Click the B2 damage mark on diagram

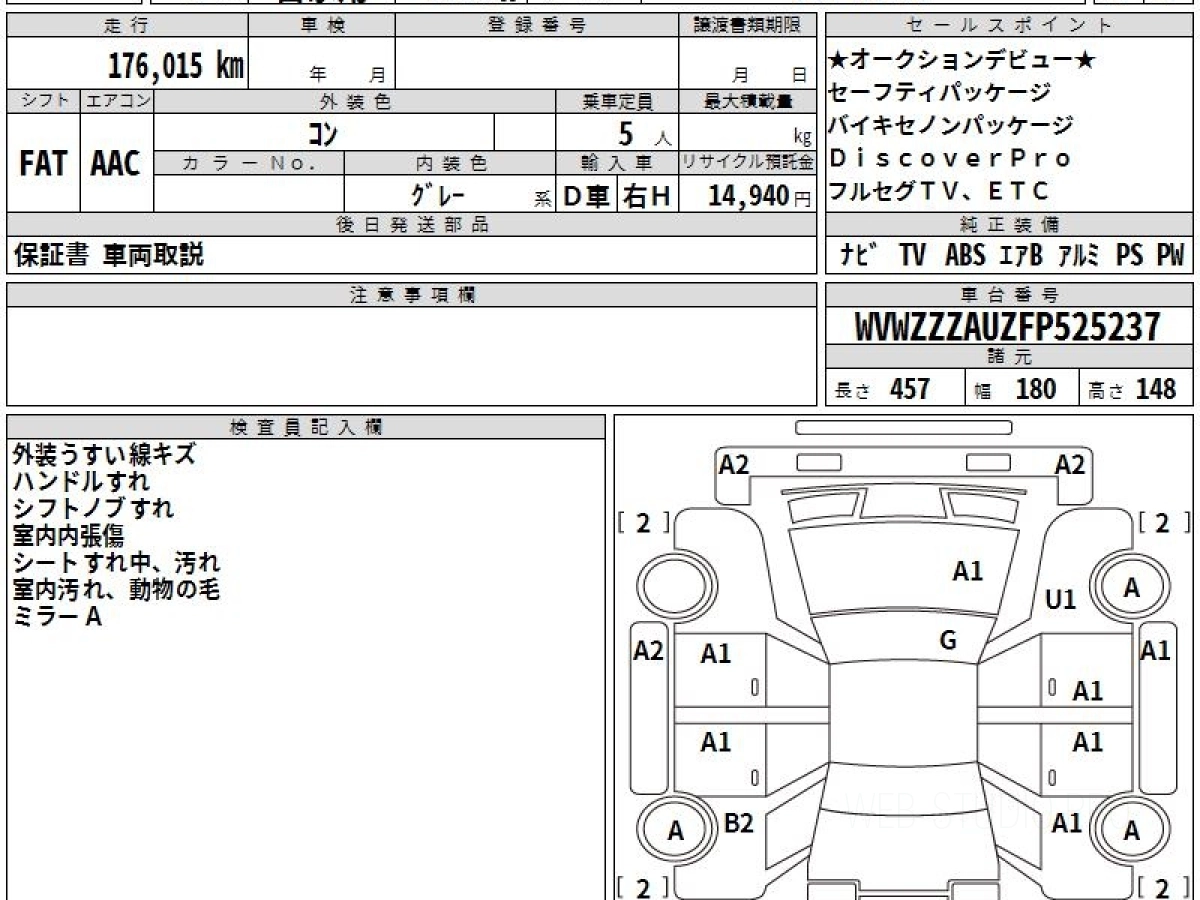738,823
